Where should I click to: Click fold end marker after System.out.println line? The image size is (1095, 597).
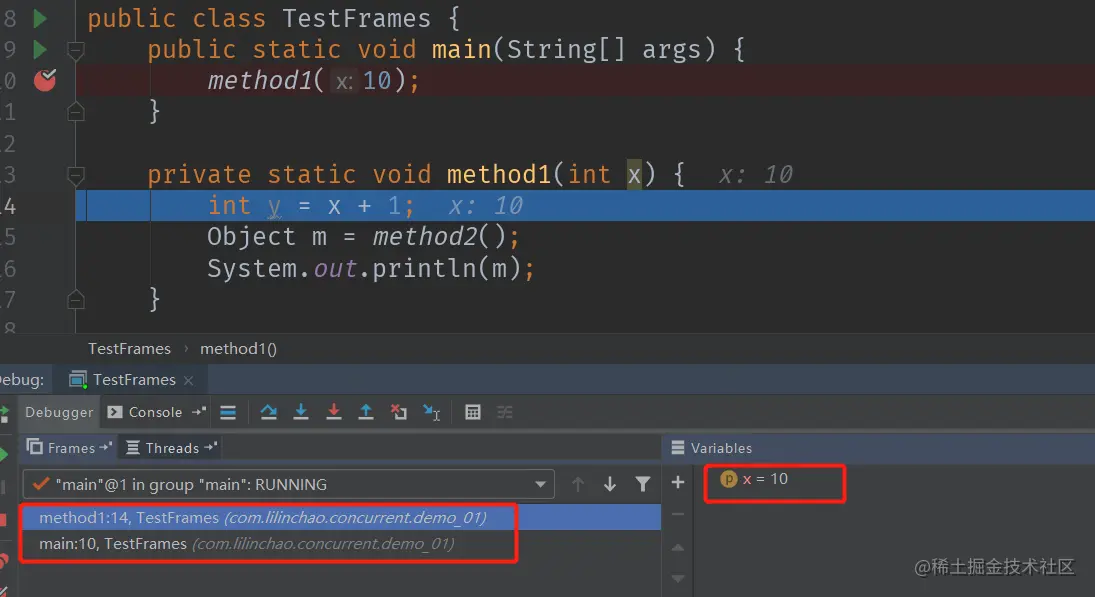pos(75,300)
